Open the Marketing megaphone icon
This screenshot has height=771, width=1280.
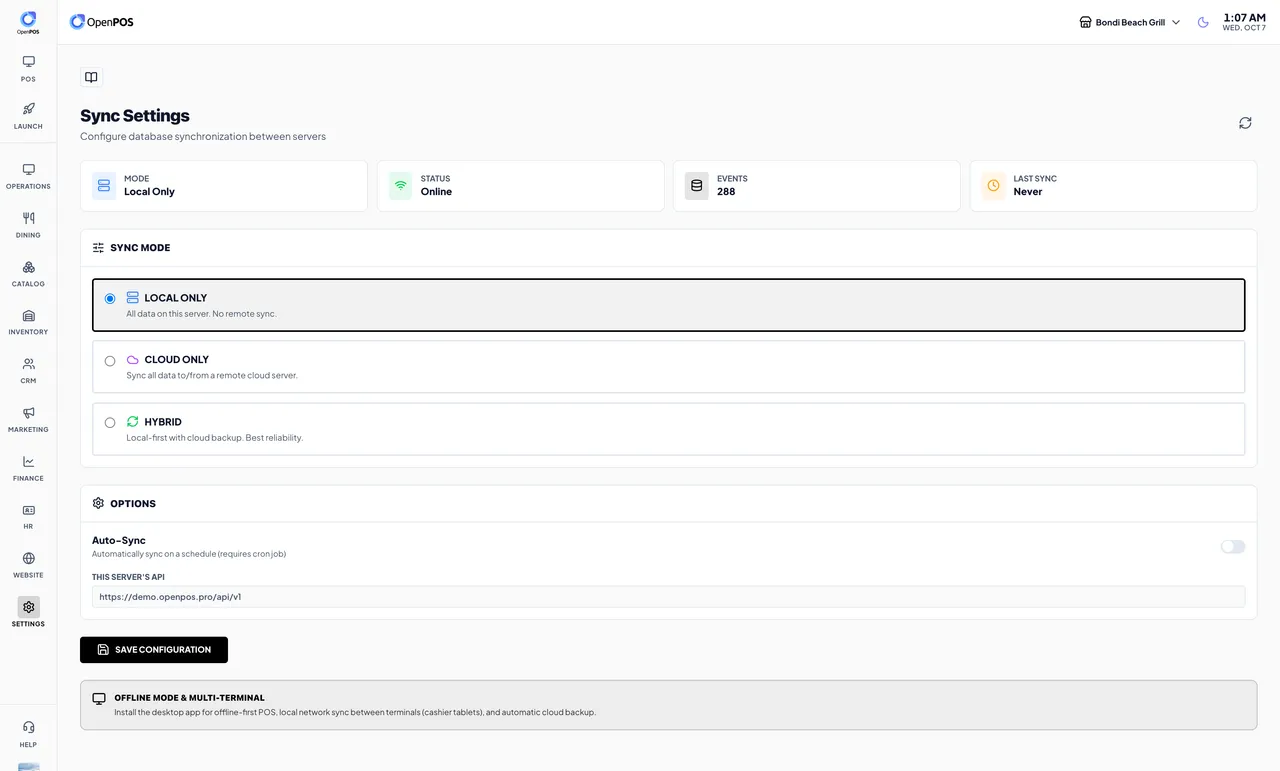pos(28,413)
